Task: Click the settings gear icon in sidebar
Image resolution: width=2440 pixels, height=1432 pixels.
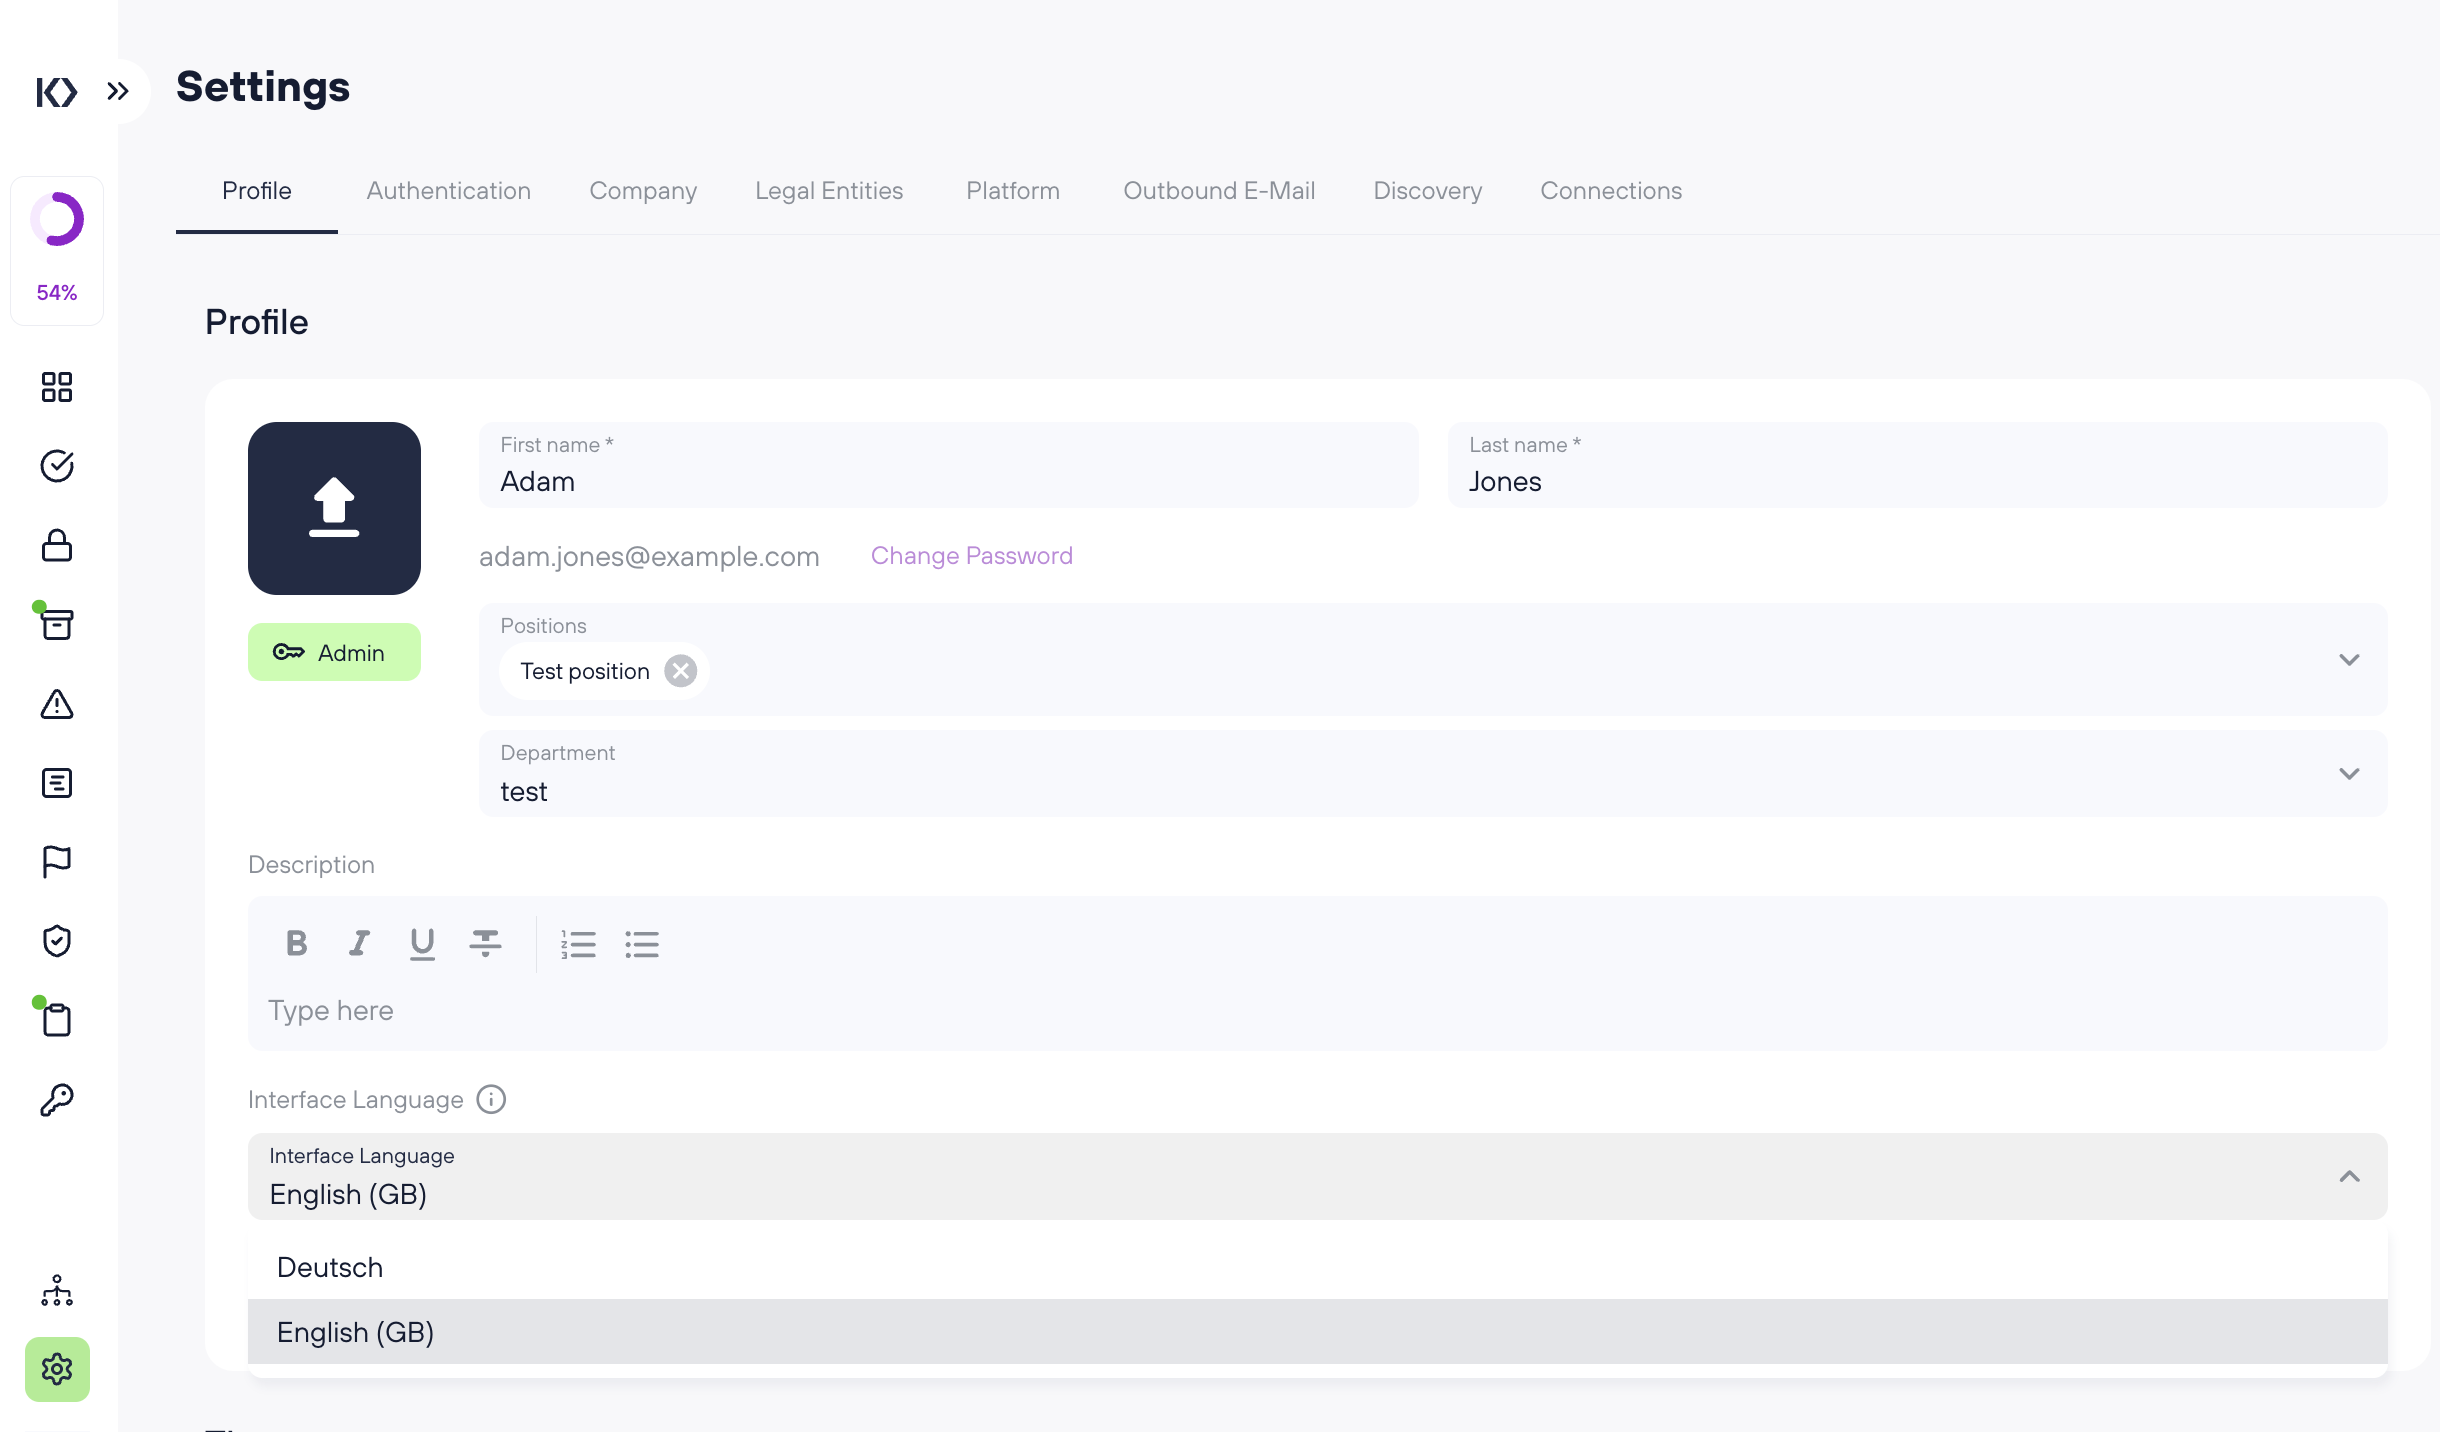Action: pyautogui.click(x=57, y=1369)
